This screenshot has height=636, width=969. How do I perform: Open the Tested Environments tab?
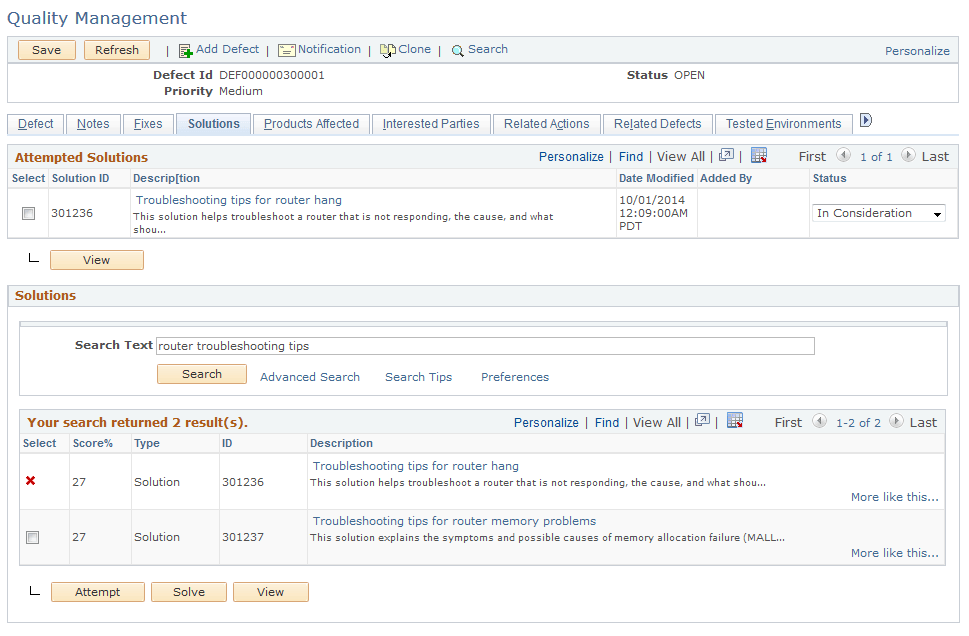click(x=783, y=124)
